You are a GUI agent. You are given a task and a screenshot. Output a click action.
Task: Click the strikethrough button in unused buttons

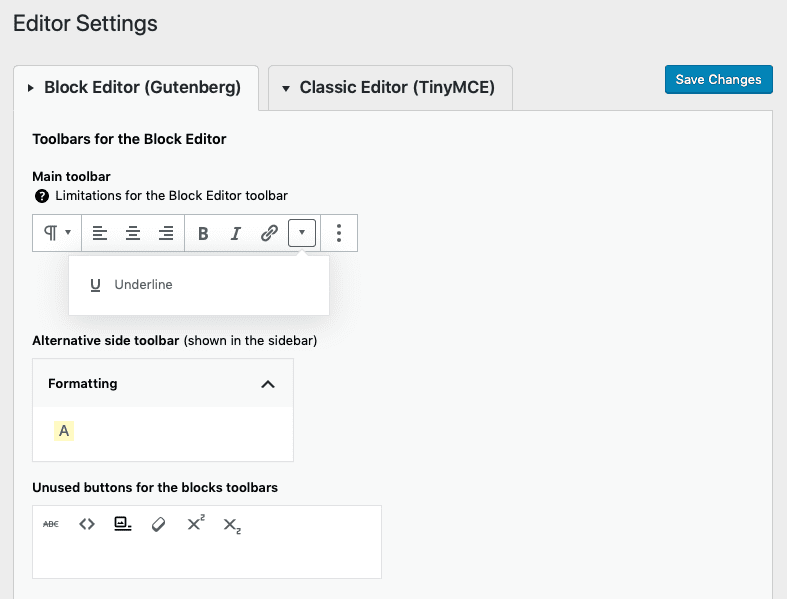[50, 524]
